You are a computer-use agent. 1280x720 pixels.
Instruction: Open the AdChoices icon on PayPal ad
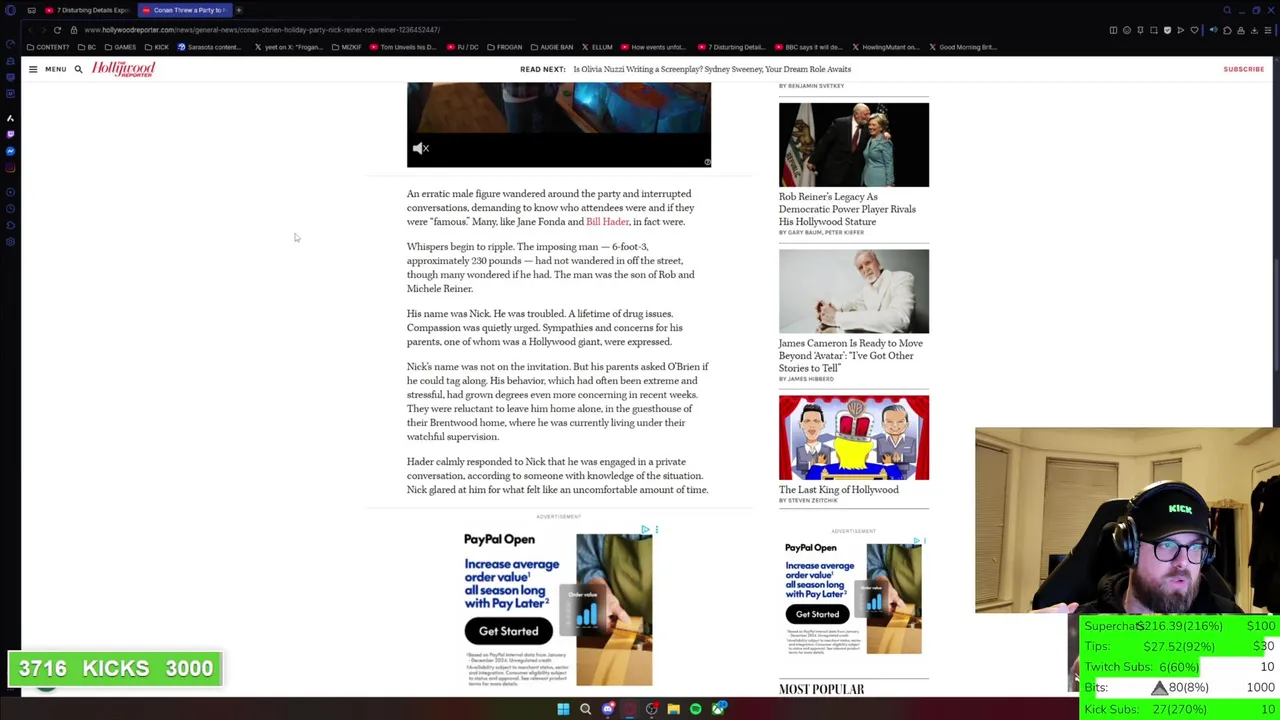645,530
